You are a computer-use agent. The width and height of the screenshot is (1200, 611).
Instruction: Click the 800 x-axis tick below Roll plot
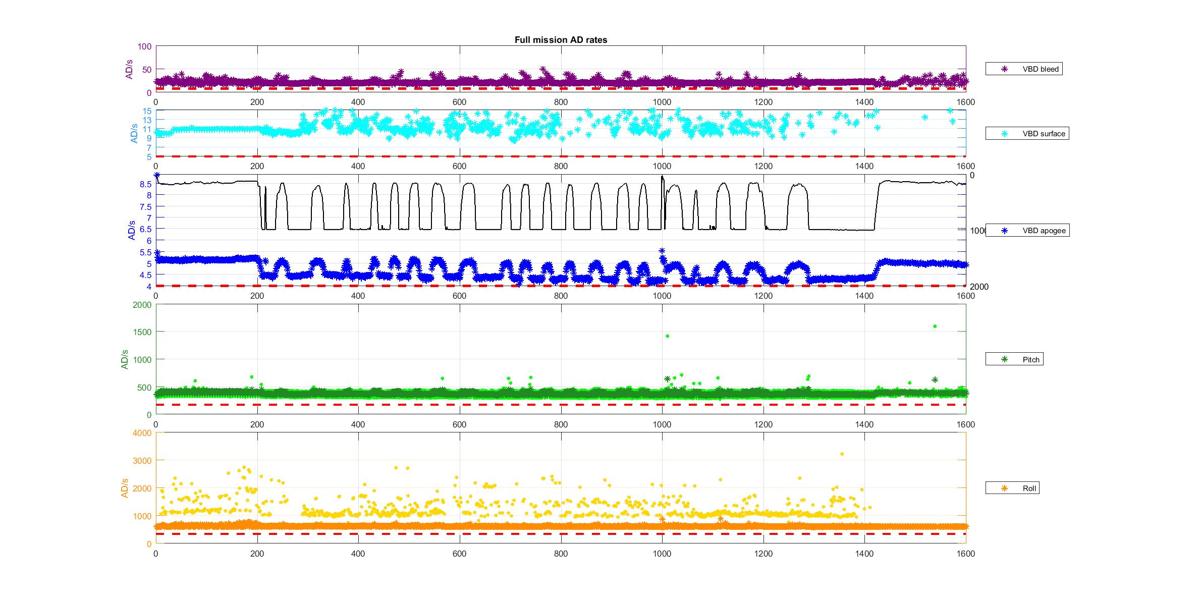tap(560, 552)
